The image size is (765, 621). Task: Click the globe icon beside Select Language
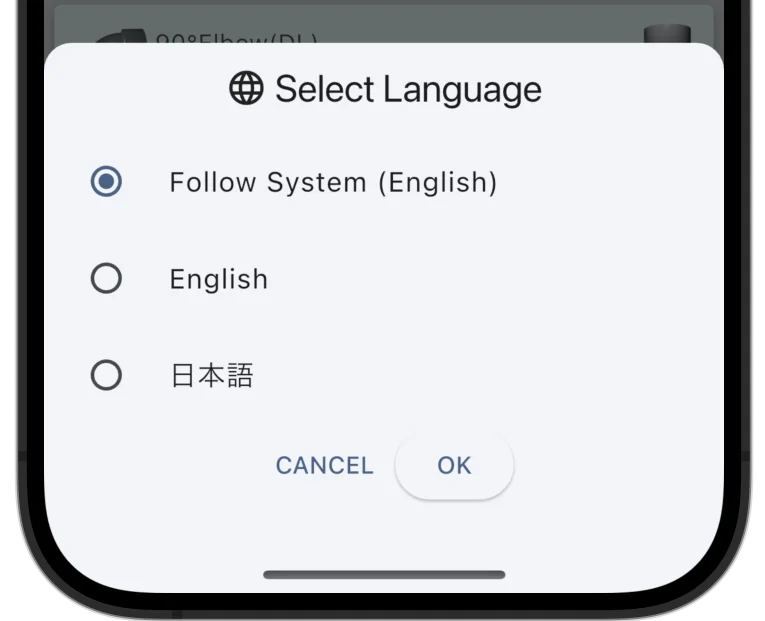coord(246,88)
